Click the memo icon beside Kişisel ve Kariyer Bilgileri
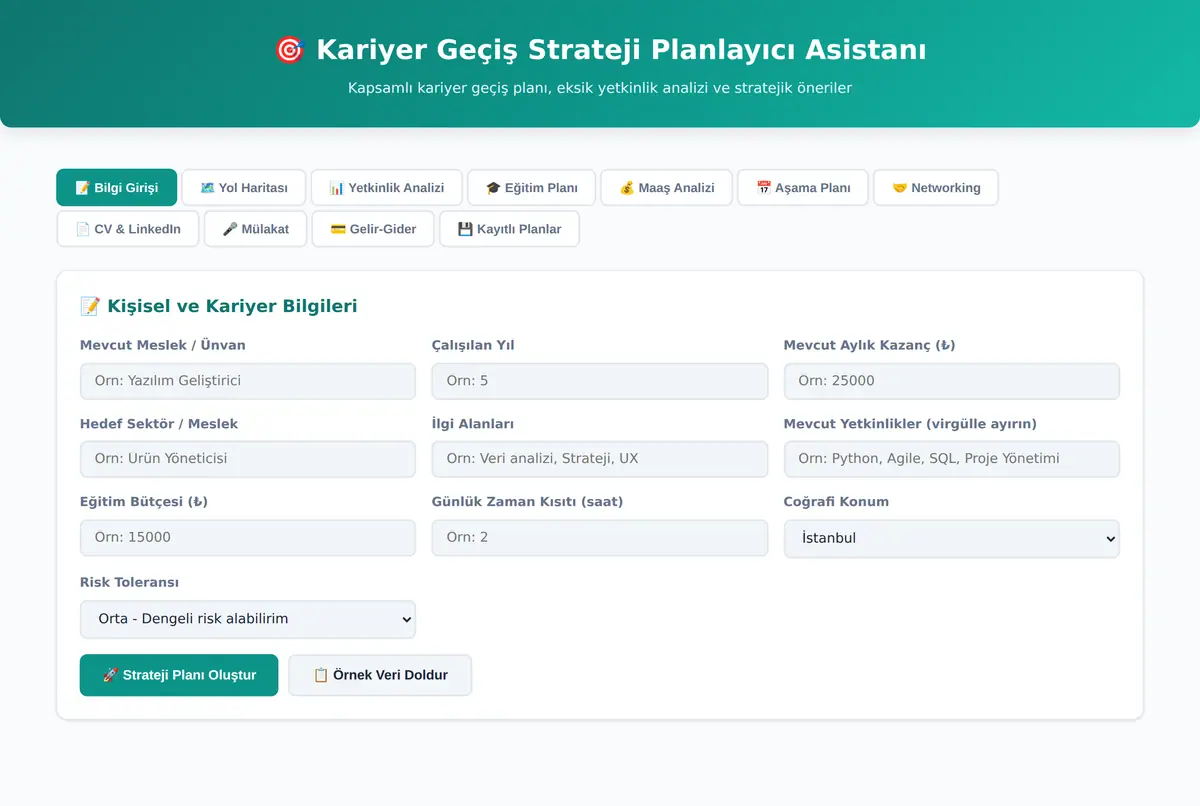The height and width of the screenshot is (806, 1200). pos(89,306)
